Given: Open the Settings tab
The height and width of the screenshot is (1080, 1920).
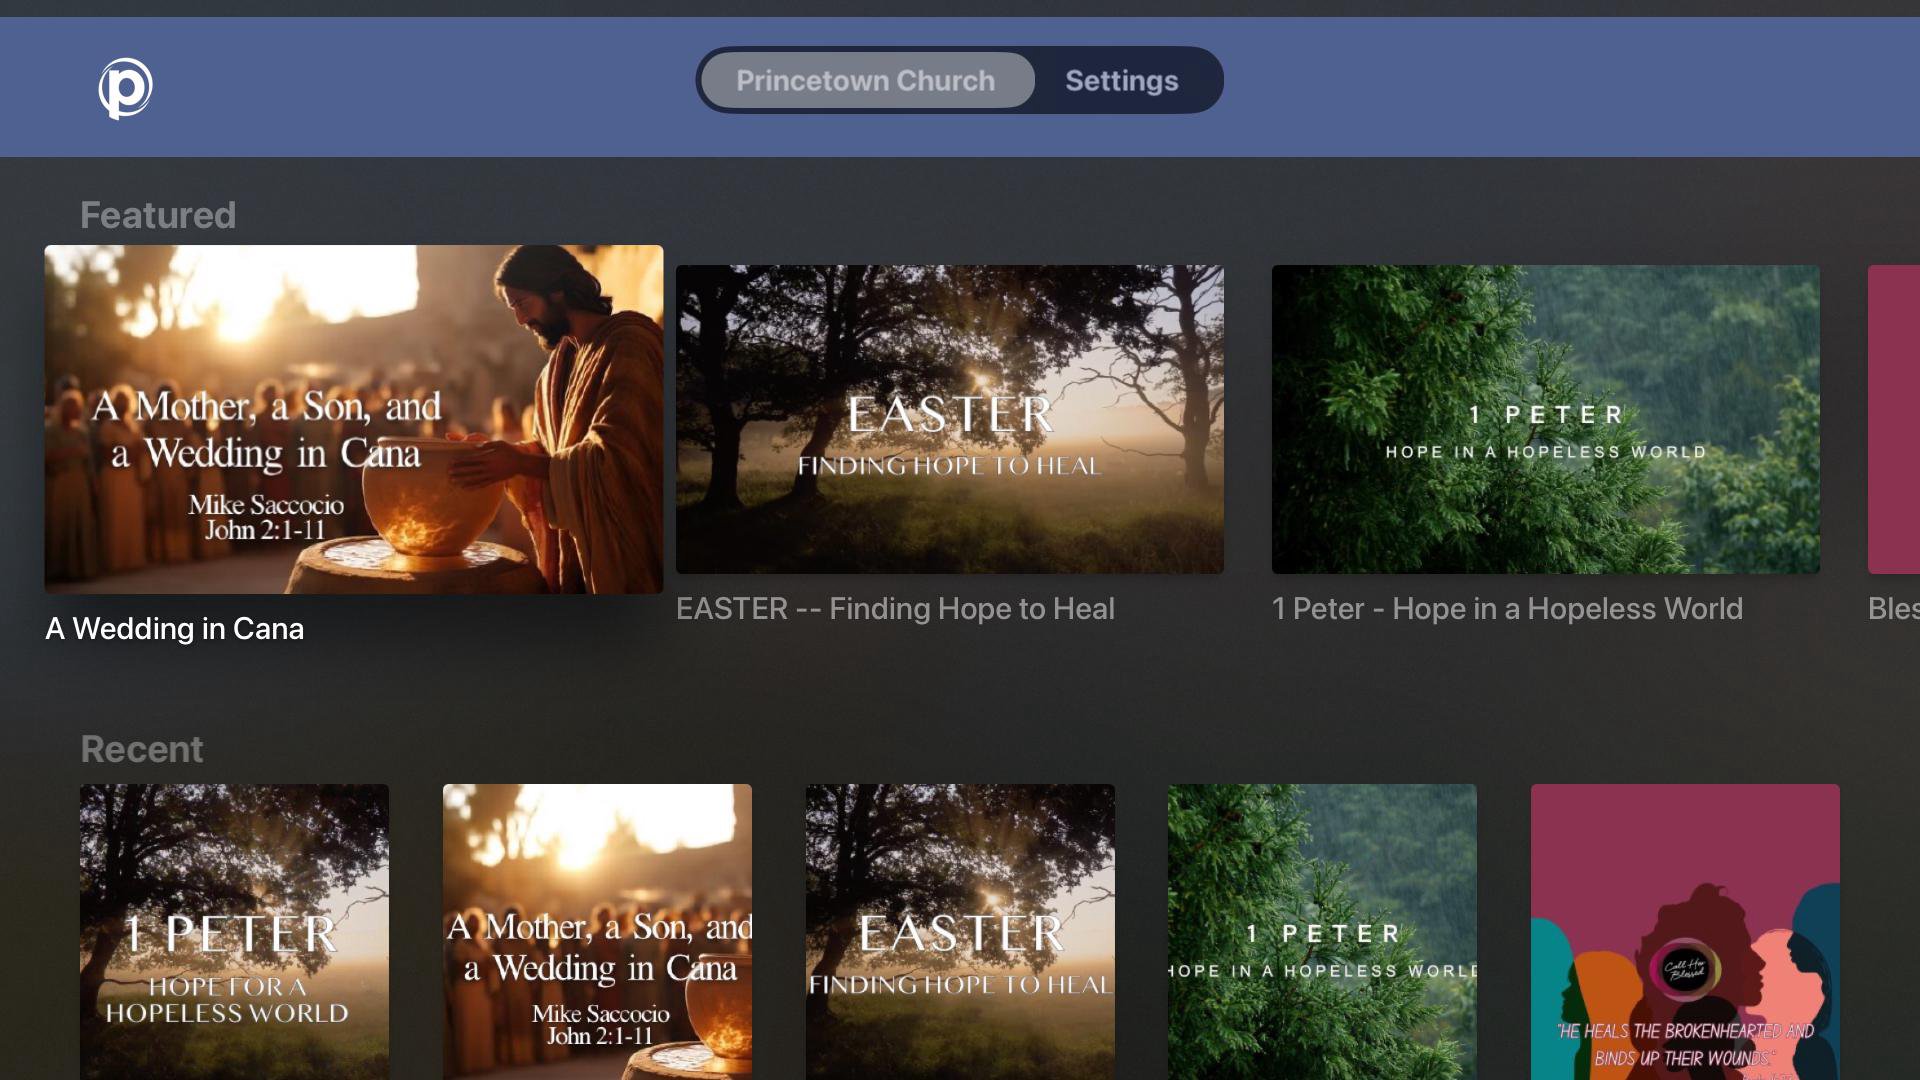Looking at the screenshot, I should click(1121, 80).
